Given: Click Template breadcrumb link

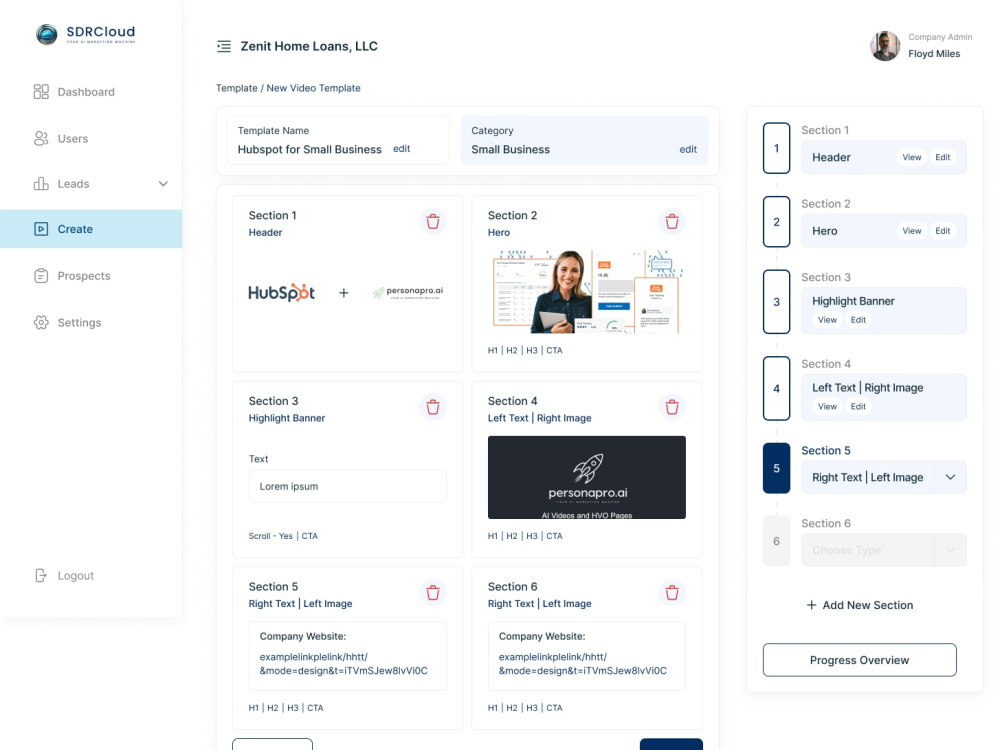Looking at the screenshot, I should point(237,88).
